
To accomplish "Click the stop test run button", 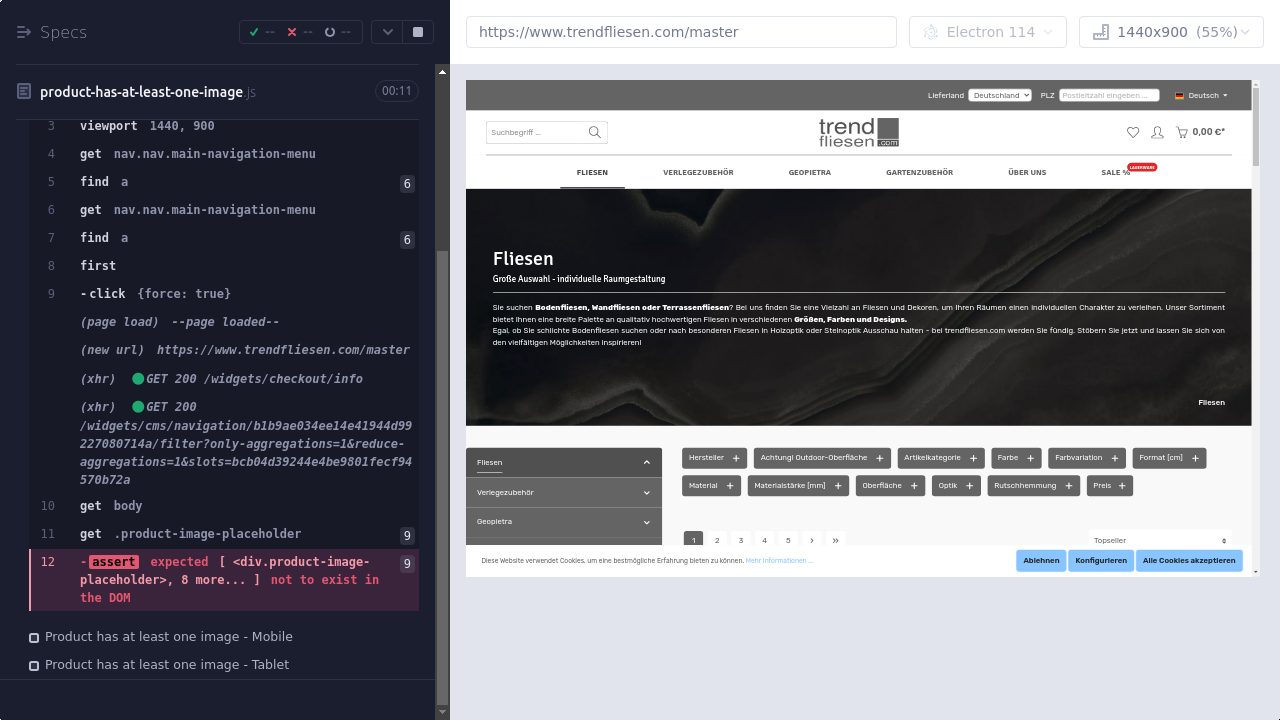I will (418, 32).
